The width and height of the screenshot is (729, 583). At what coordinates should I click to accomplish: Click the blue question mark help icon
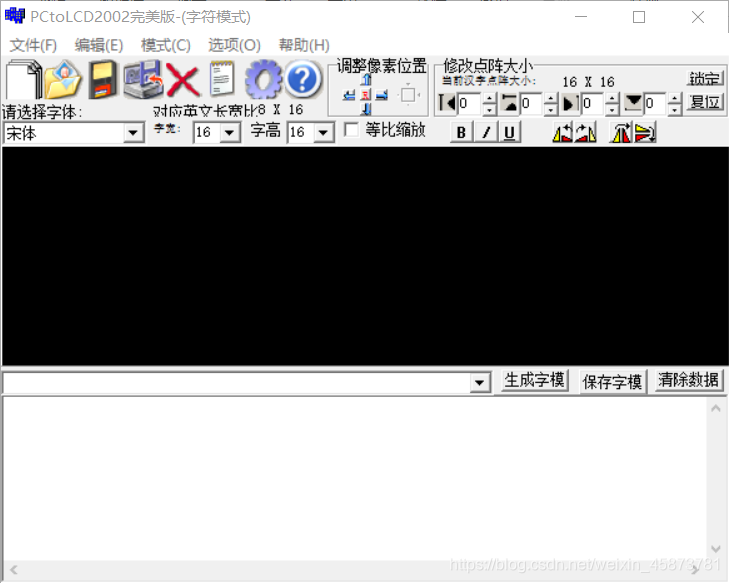tap(303, 80)
